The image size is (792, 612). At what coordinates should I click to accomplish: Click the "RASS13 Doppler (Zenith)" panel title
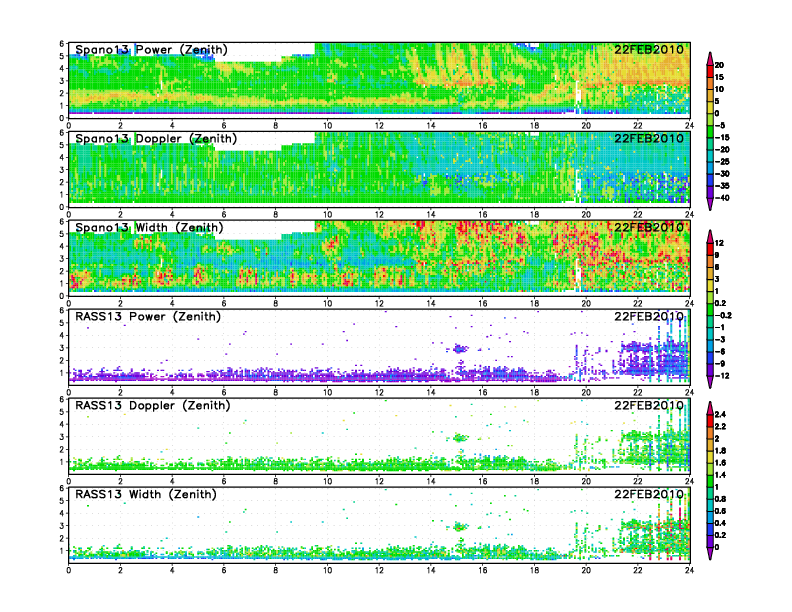pos(153,405)
